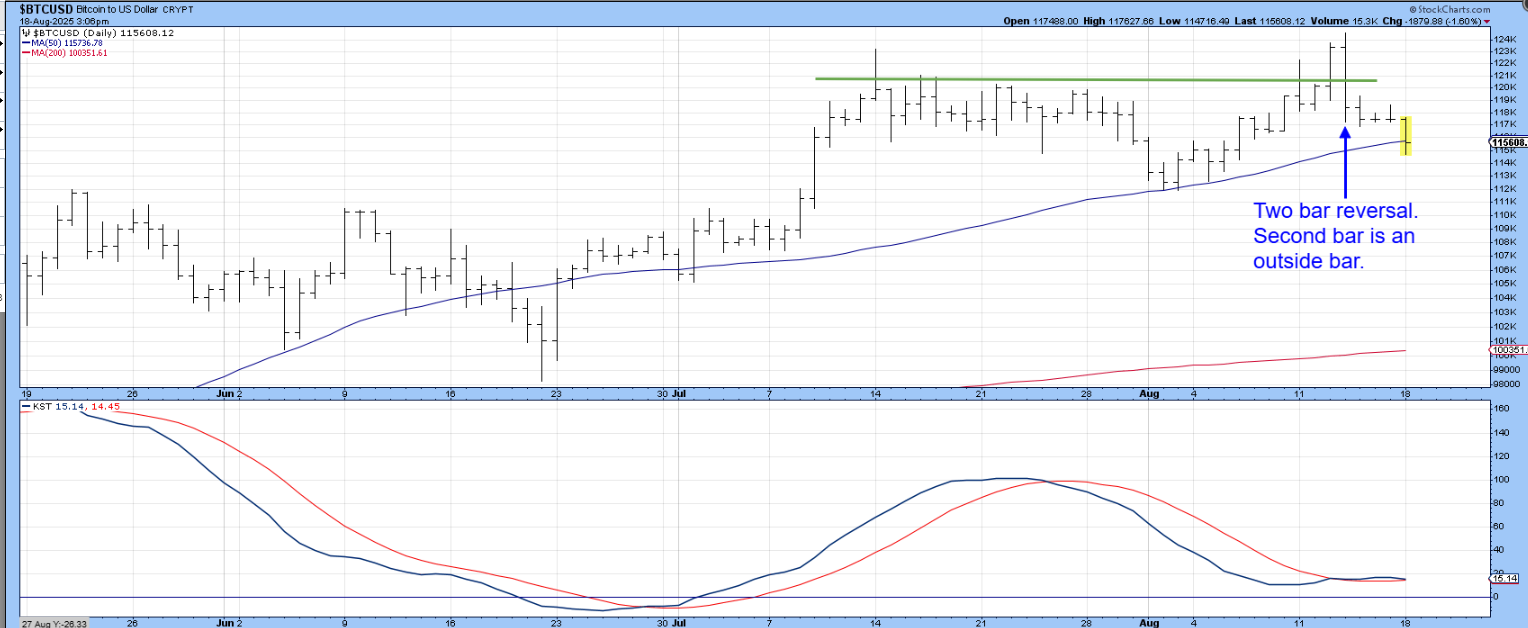1528x628 pixels.
Task: Click the bar chart icon beside $BTCUSD (Daily)
Action: tap(25, 33)
